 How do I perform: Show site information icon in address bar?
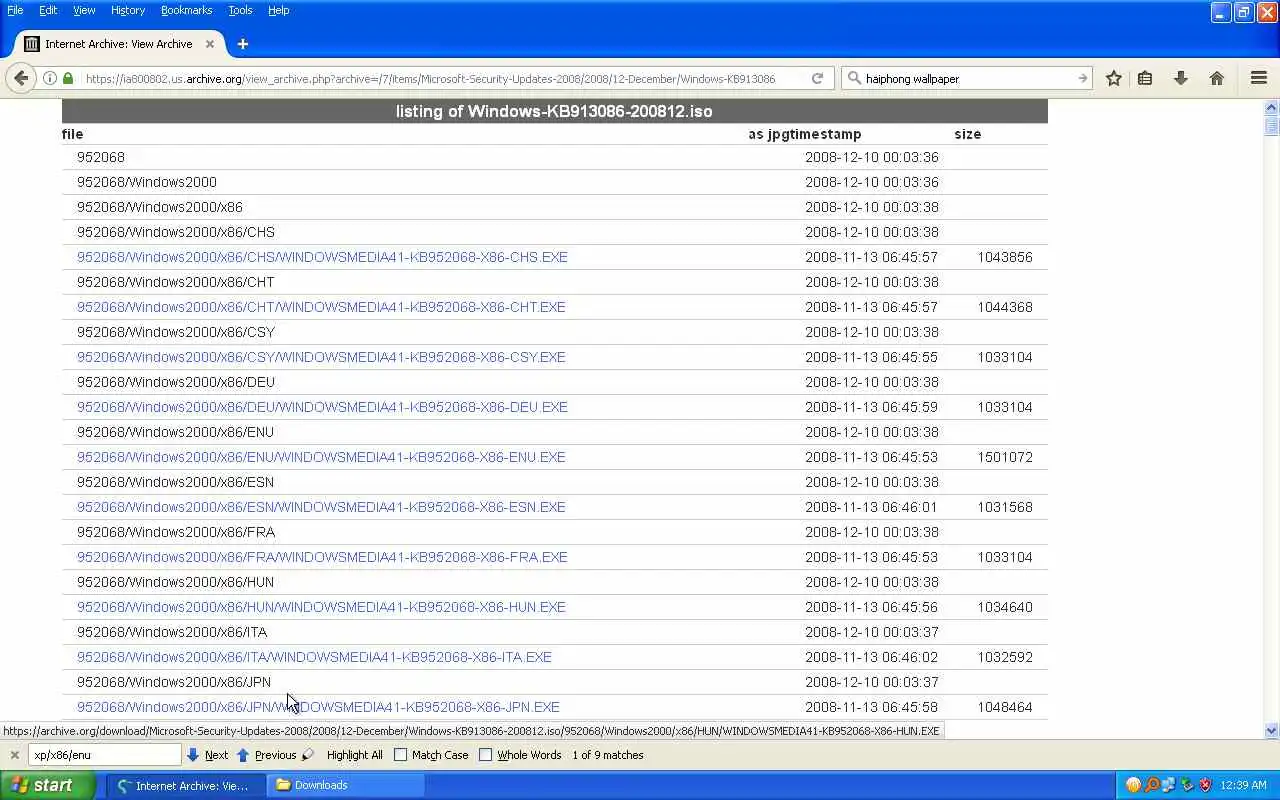(50, 78)
